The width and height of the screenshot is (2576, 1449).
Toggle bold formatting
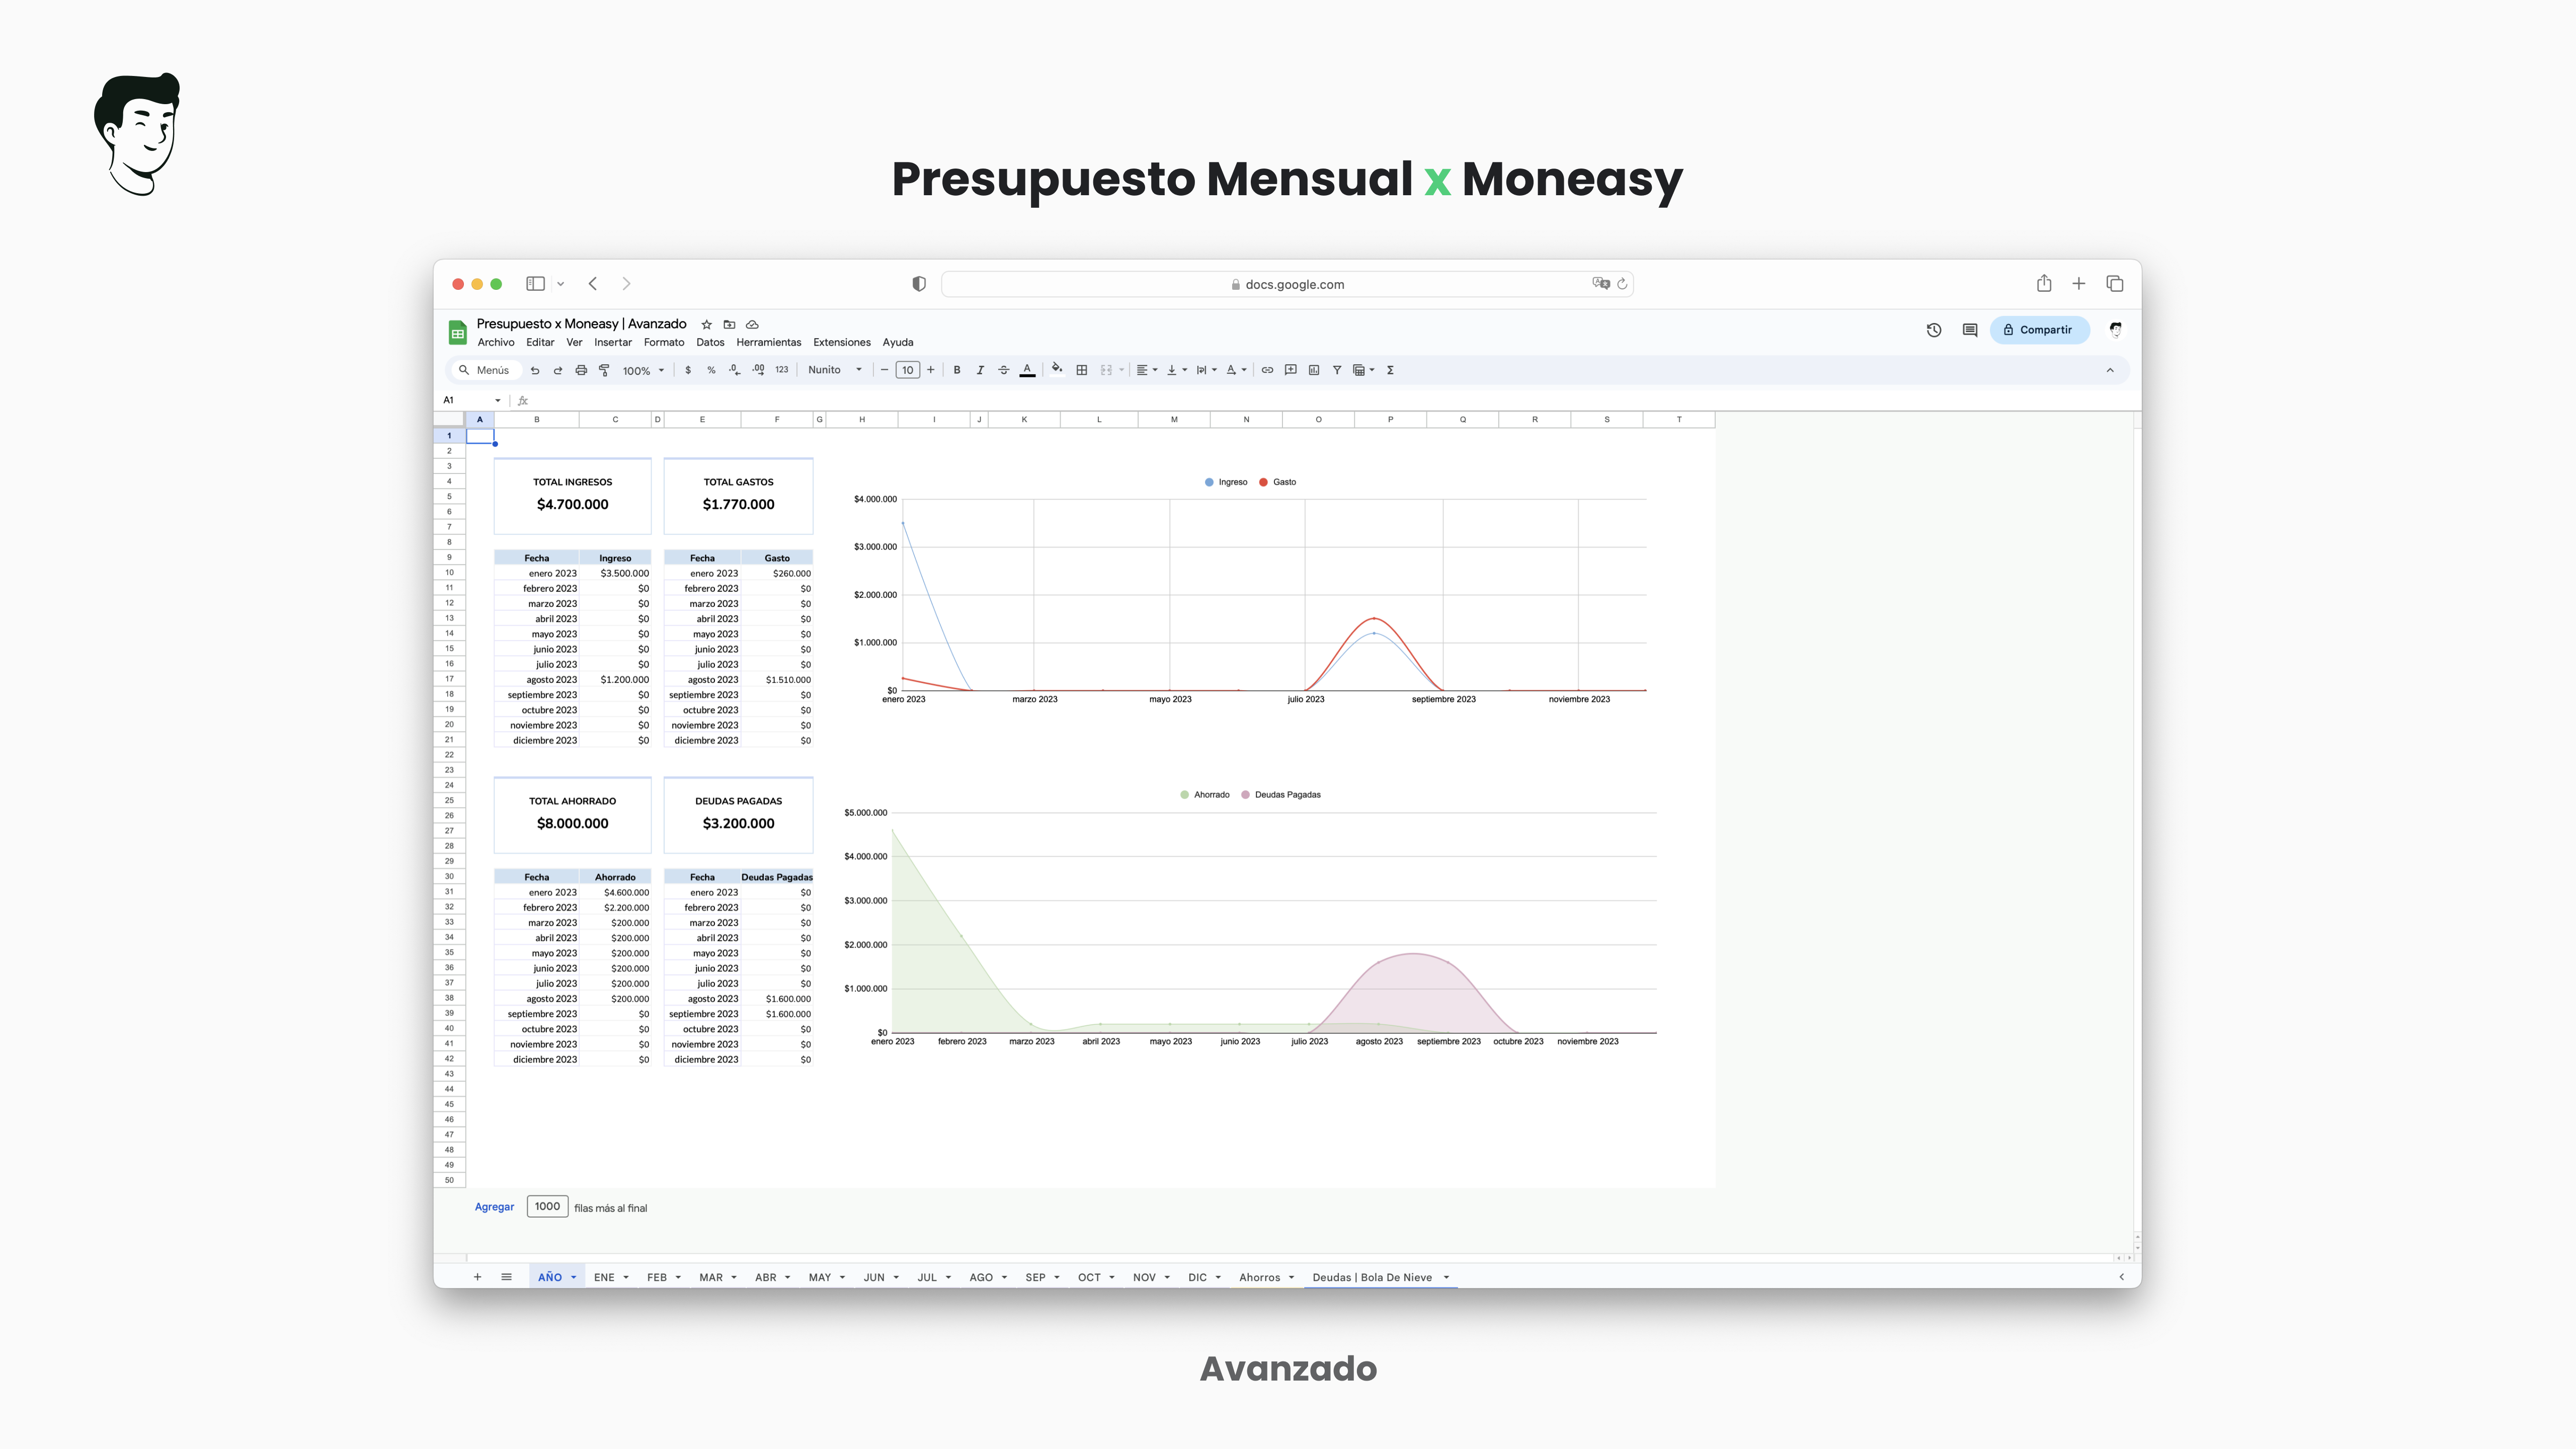[x=957, y=370]
